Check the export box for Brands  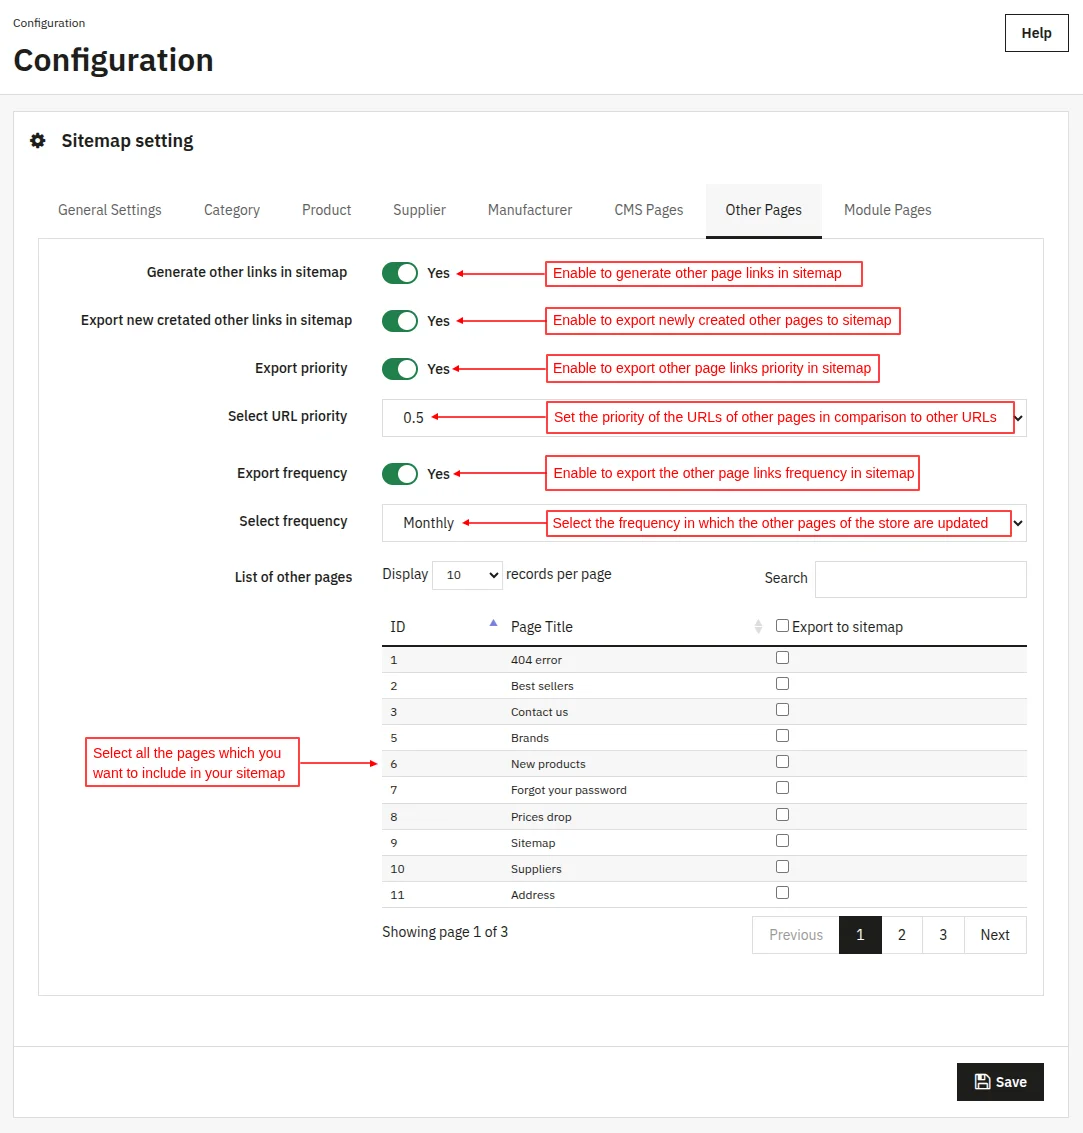(782, 736)
